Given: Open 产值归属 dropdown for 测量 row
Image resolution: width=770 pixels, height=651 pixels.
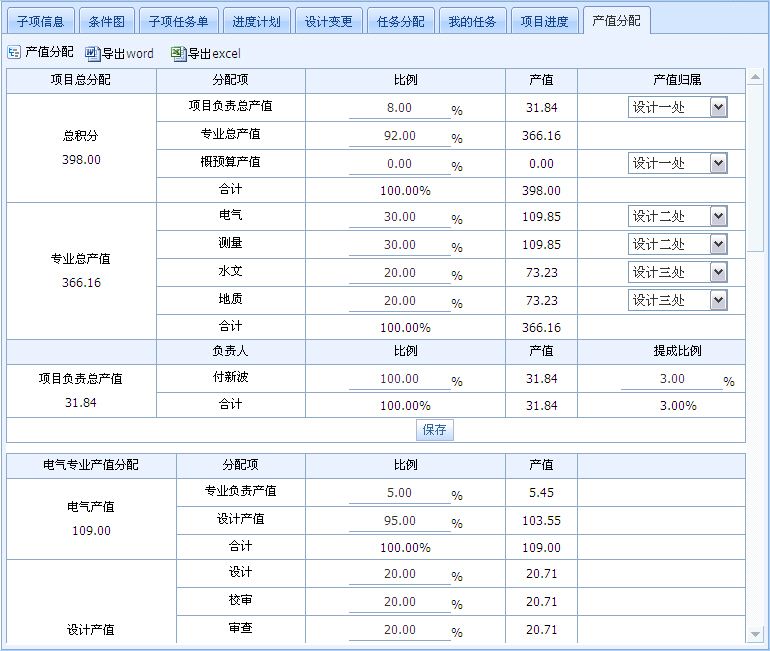Looking at the screenshot, I should 677,244.
